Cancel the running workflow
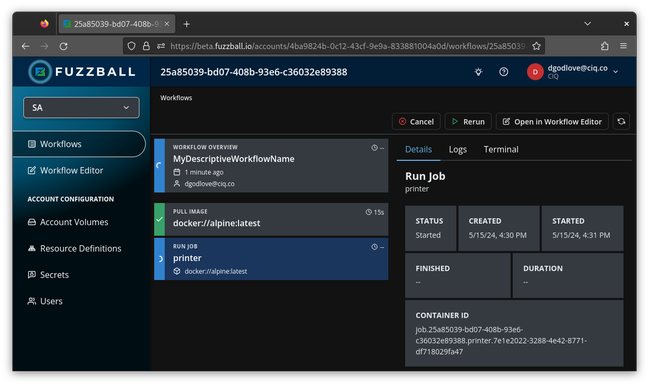650x386 pixels. pos(416,121)
